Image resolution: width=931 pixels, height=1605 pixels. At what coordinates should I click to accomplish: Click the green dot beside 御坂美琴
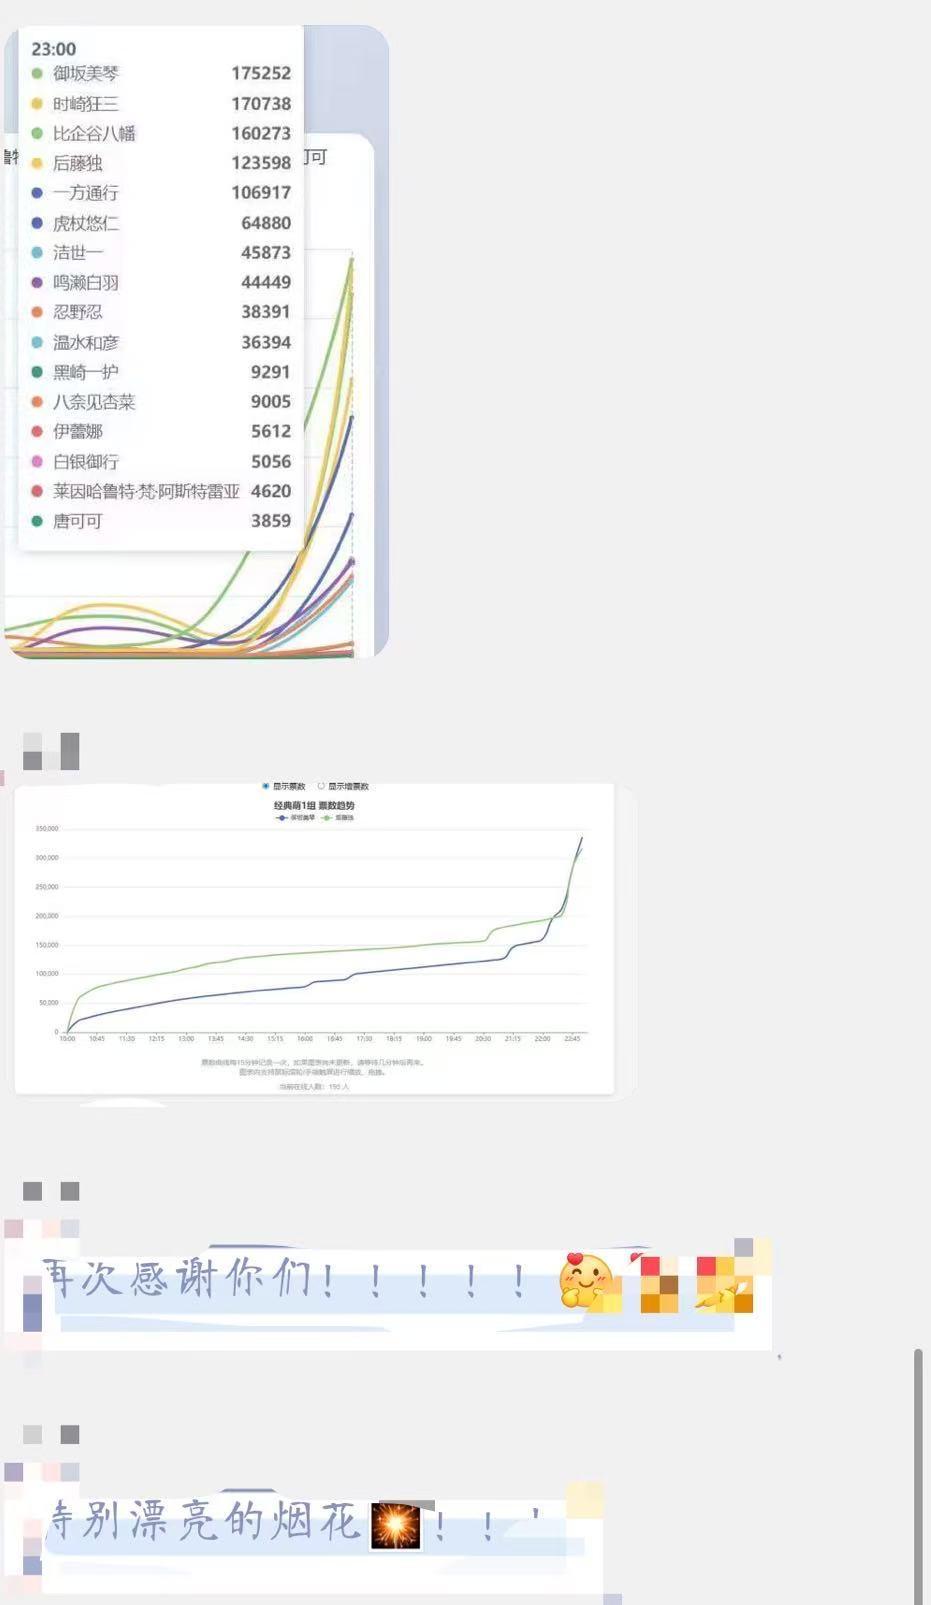coord(37,74)
